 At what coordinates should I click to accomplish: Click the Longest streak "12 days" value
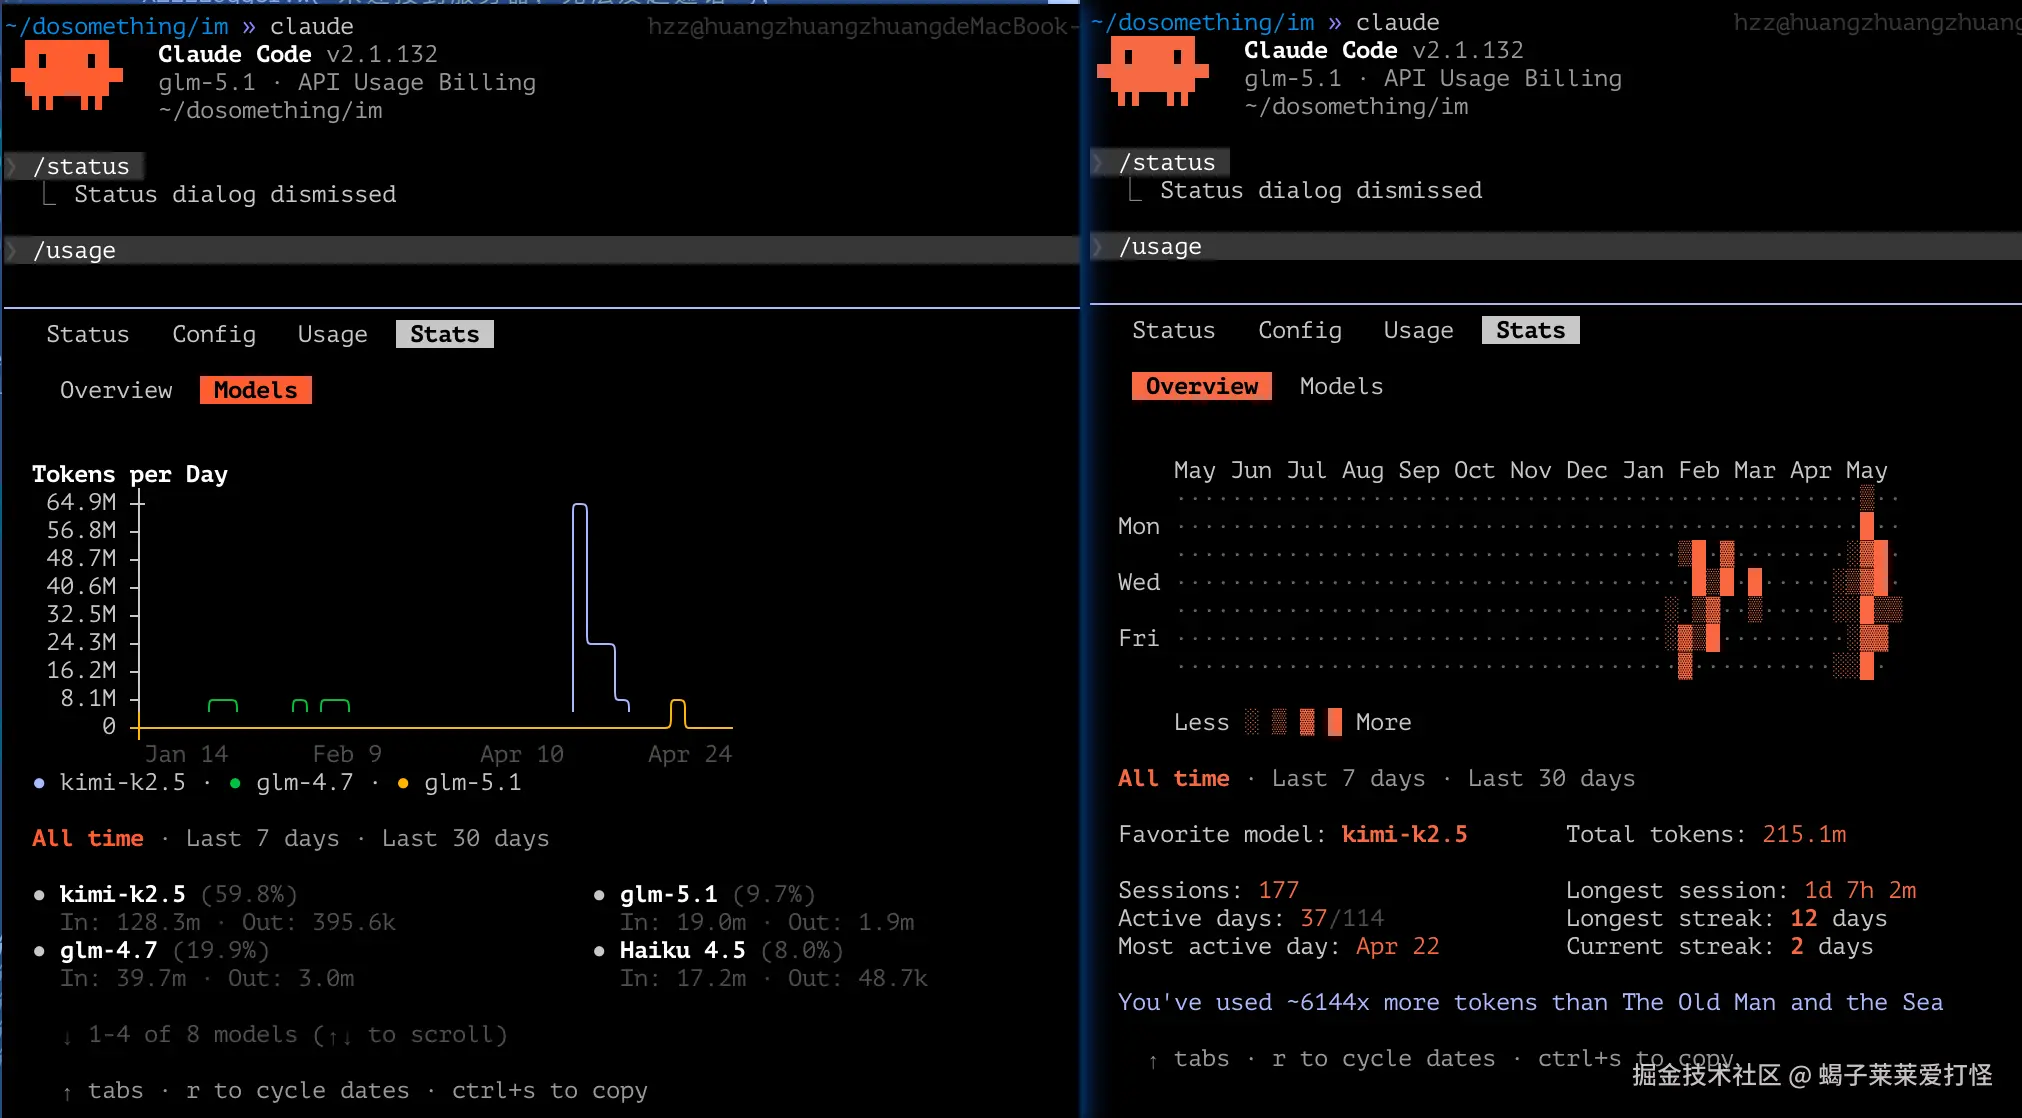[1839, 918]
